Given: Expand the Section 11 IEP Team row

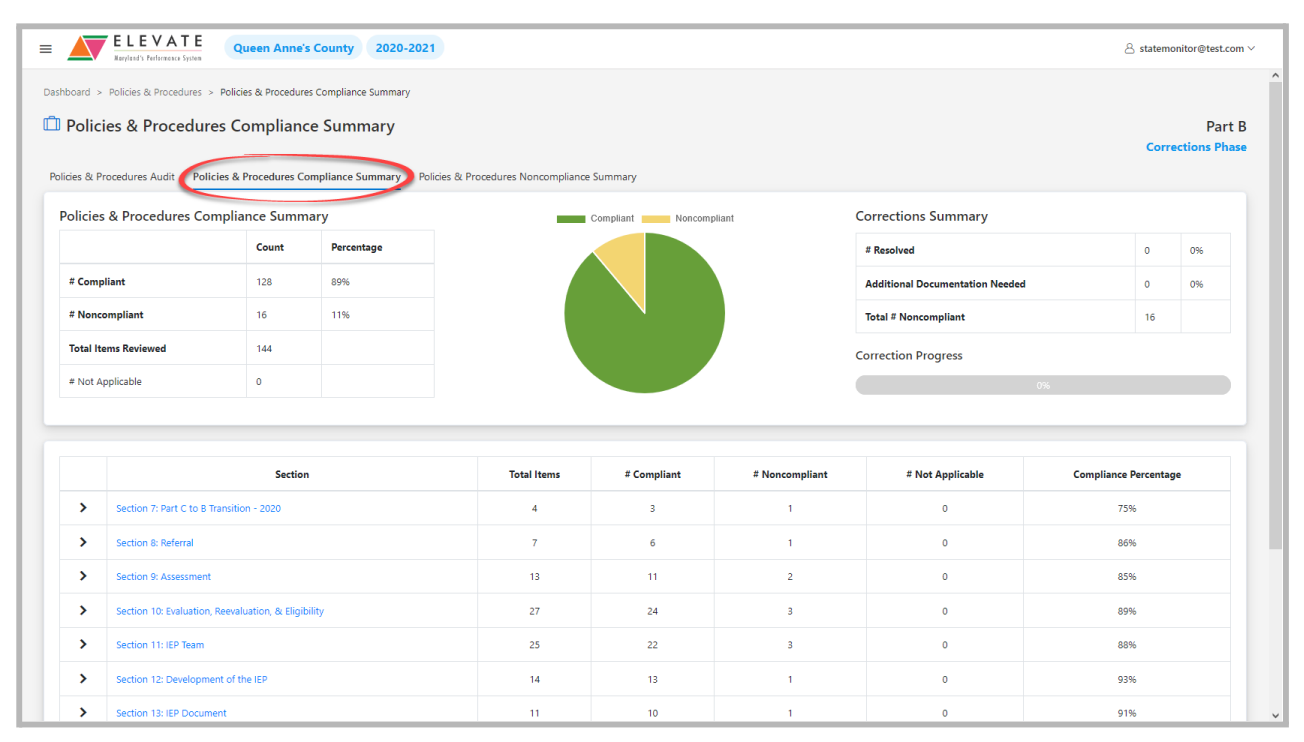Looking at the screenshot, I should [83, 644].
